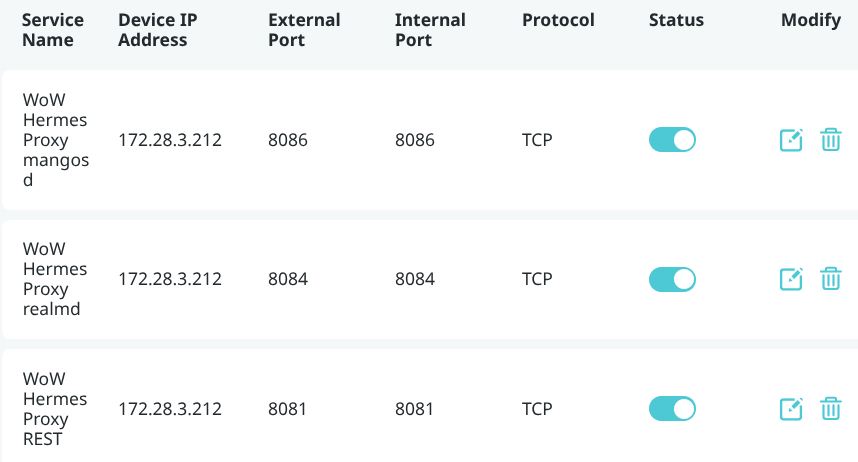
Task: Click the Internal Port column header
Action: [428, 30]
